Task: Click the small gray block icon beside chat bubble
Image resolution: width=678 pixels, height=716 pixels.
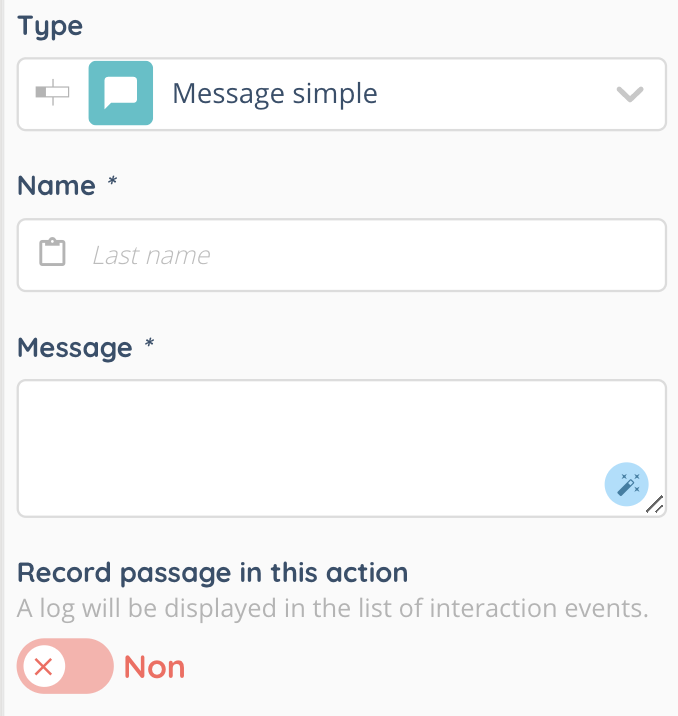Action: click(53, 93)
